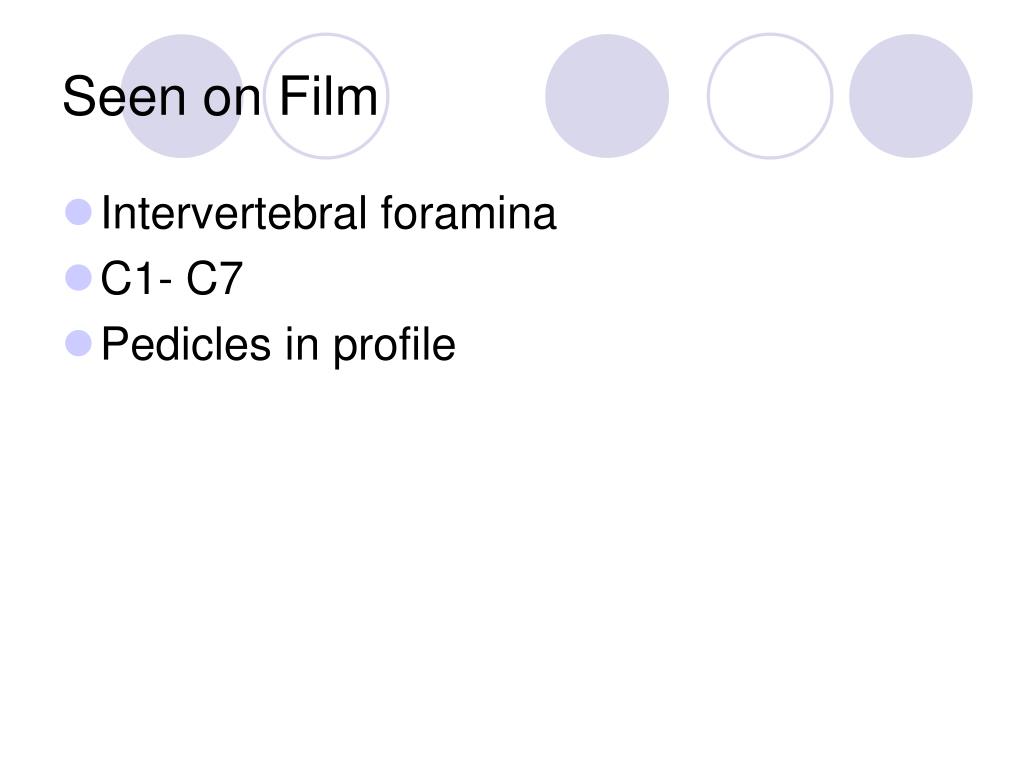This screenshot has width=1024, height=768.
Task: Click the text 'C1-' in the second bullet
Action: (x=136, y=279)
